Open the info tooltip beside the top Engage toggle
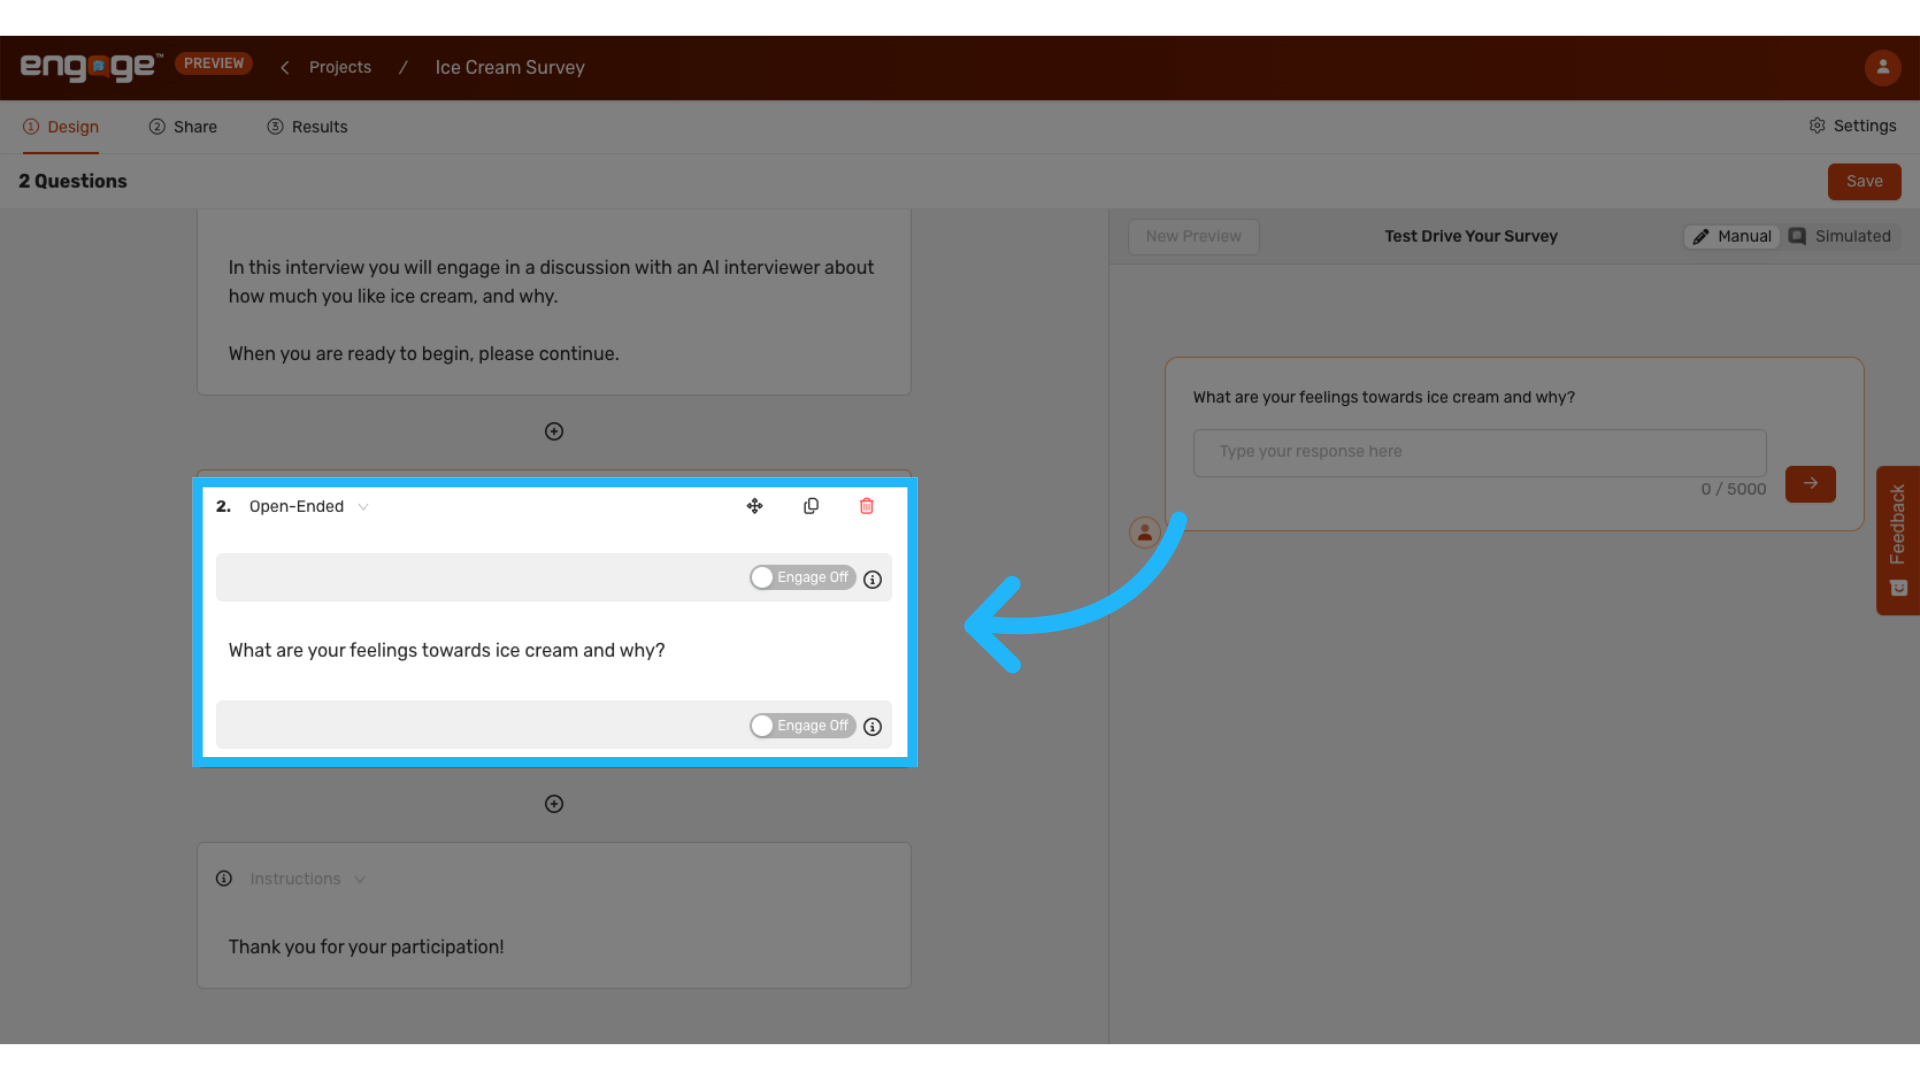 (872, 580)
